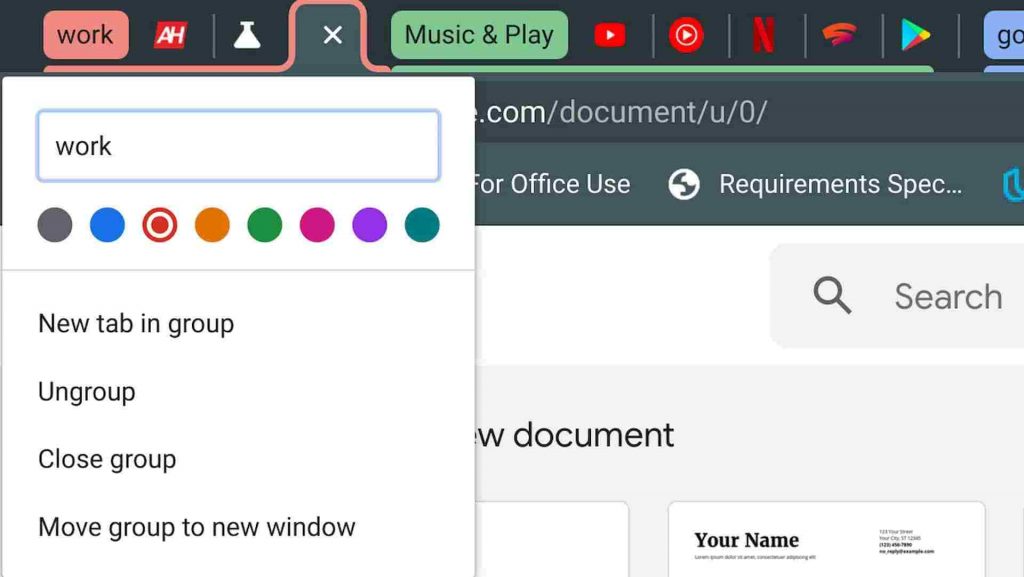Click the globe icon of Requirements Spec bookmark
1024x577 pixels.
[x=684, y=184]
